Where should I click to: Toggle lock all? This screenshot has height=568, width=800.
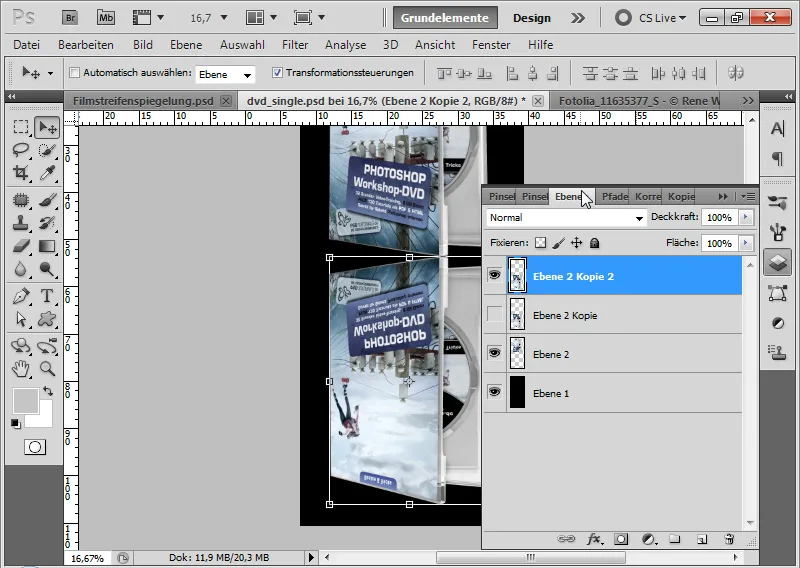(x=594, y=243)
